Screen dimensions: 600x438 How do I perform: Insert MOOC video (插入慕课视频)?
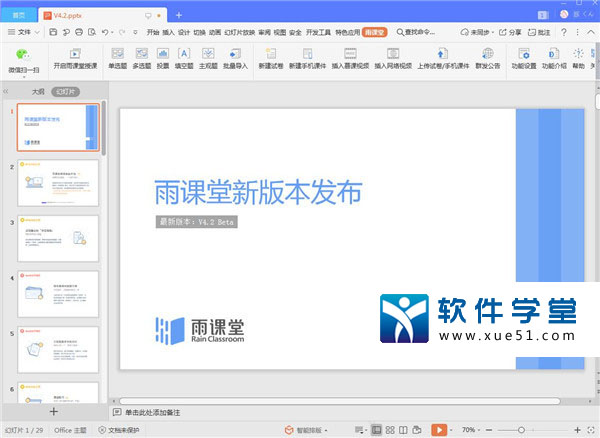(350, 59)
